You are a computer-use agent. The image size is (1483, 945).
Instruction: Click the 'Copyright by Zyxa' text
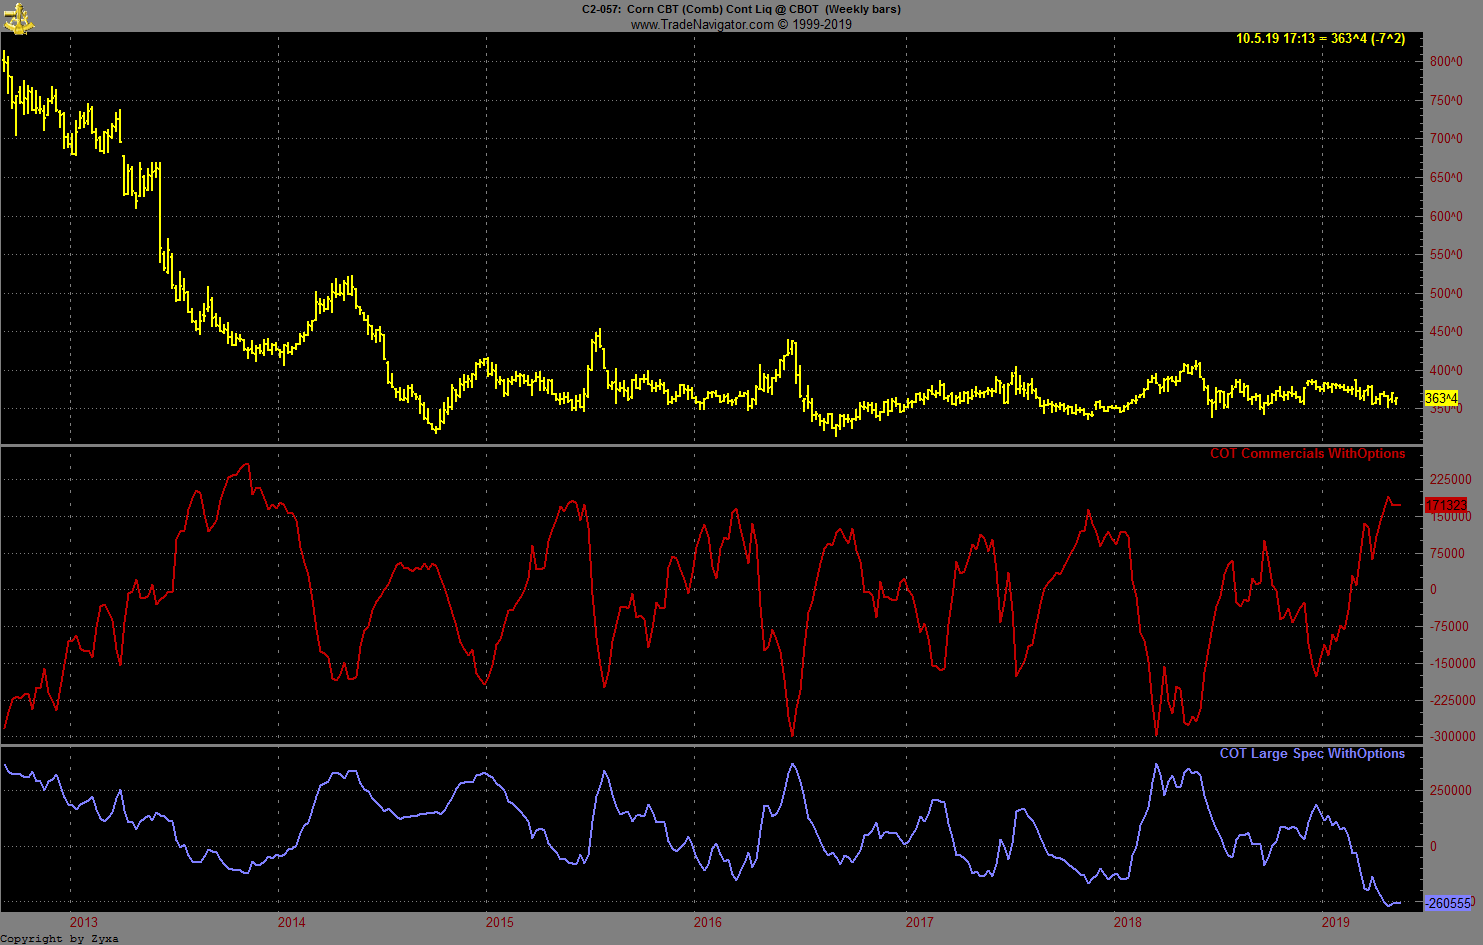tap(60, 938)
